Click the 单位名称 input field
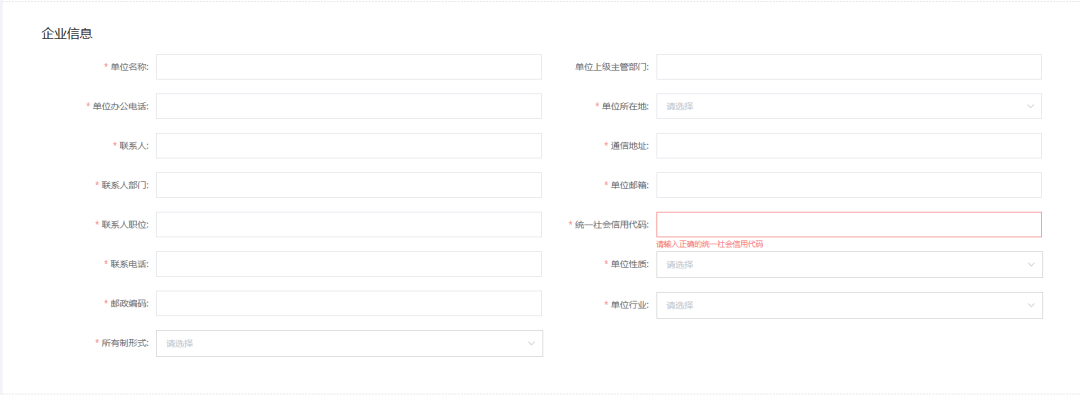The width and height of the screenshot is (1080, 395). click(x=349, y=67)
